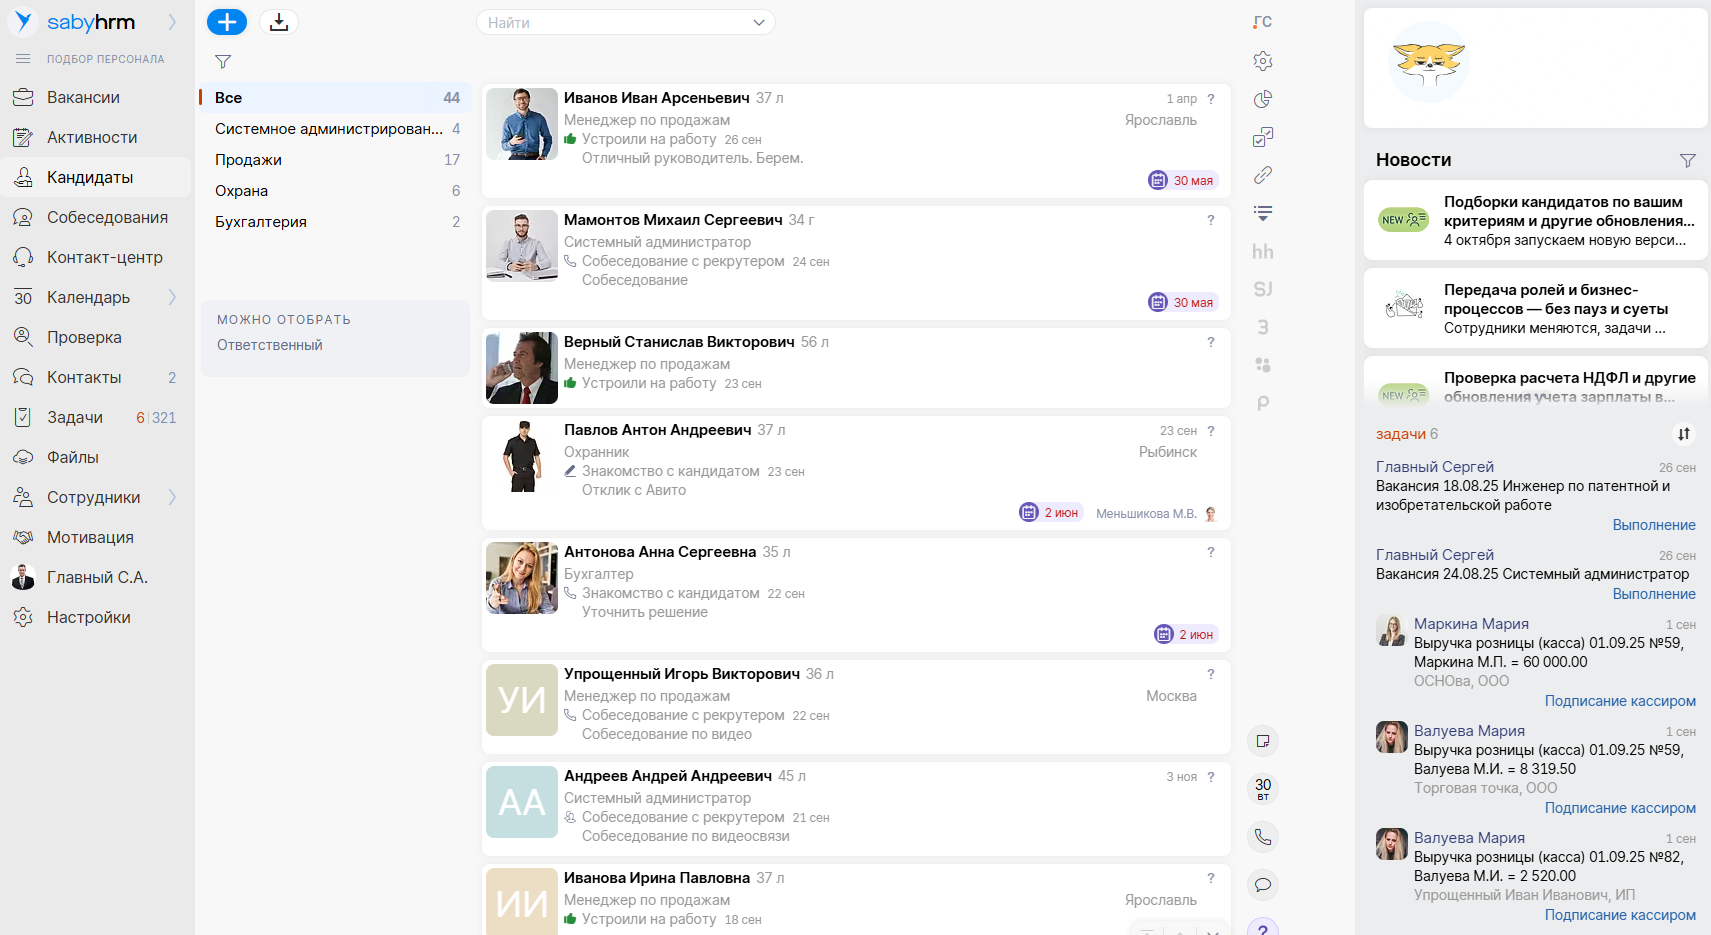Open Иванов Иван Арсеньевич candidate photo

point(522,124)
